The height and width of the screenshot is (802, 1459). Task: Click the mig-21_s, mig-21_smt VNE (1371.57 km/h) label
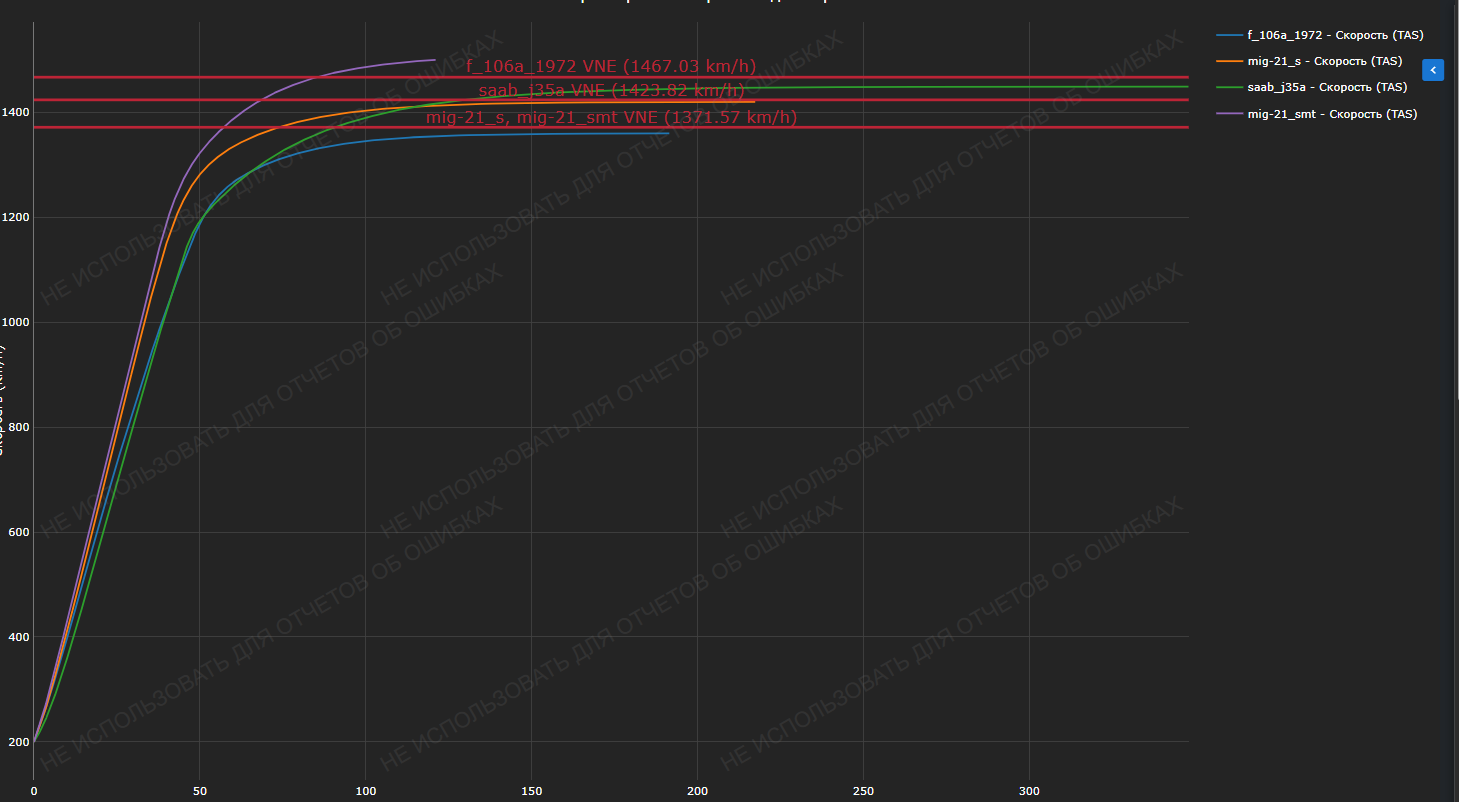(x=611, y=118)
